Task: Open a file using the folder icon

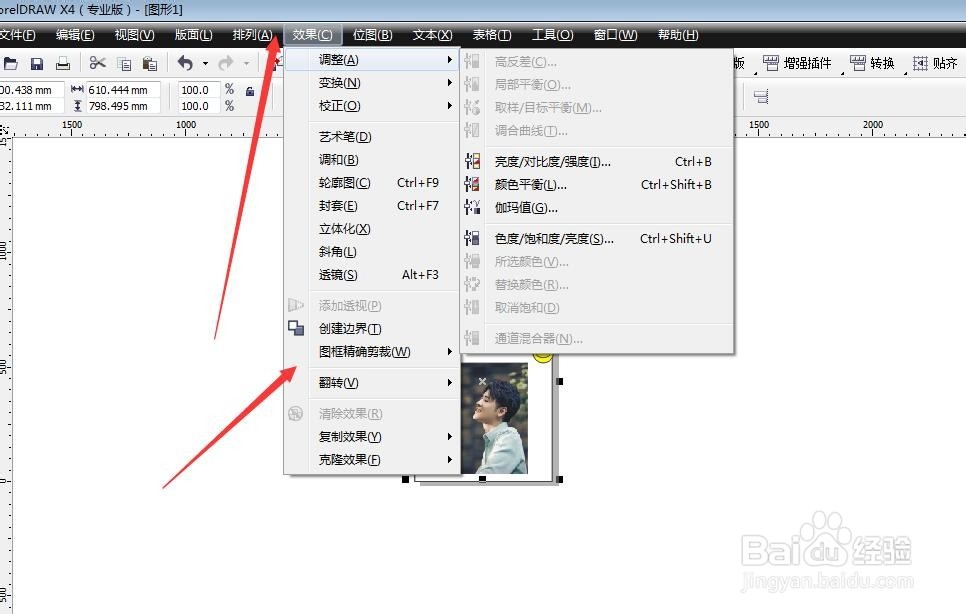Action: (x=11, y=63)
